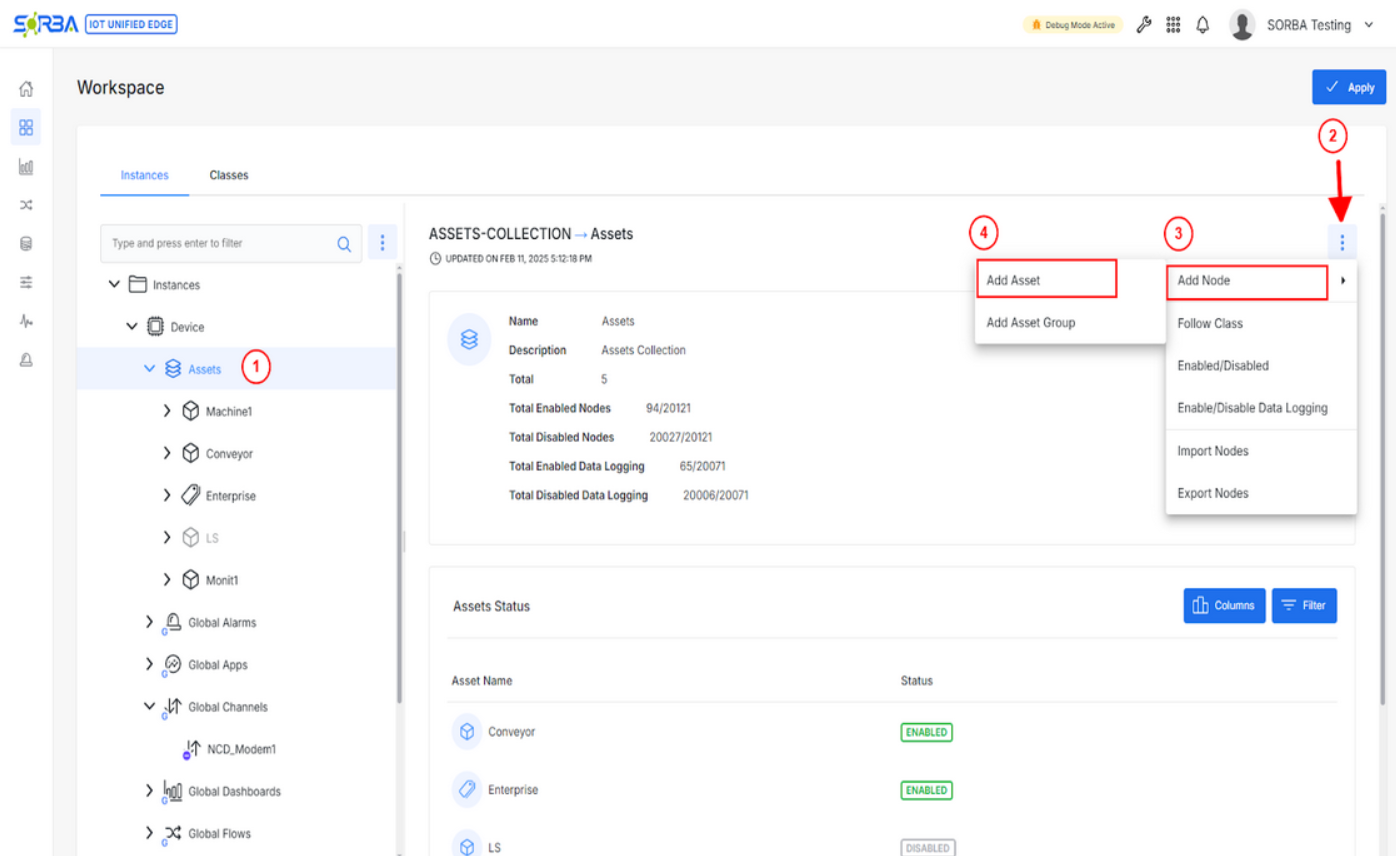The image size is (1396, 856).
Task: Open three-dot menu beside tree filter
Action: pos(383,243)
